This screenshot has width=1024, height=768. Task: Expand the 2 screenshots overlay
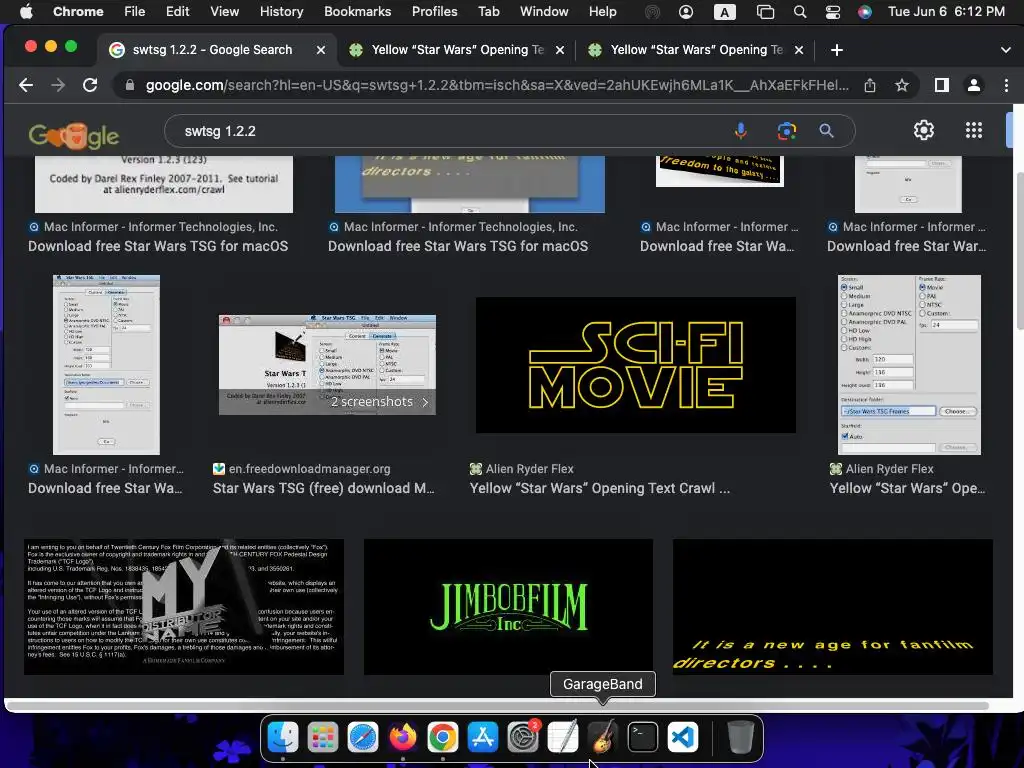(379, 402)
